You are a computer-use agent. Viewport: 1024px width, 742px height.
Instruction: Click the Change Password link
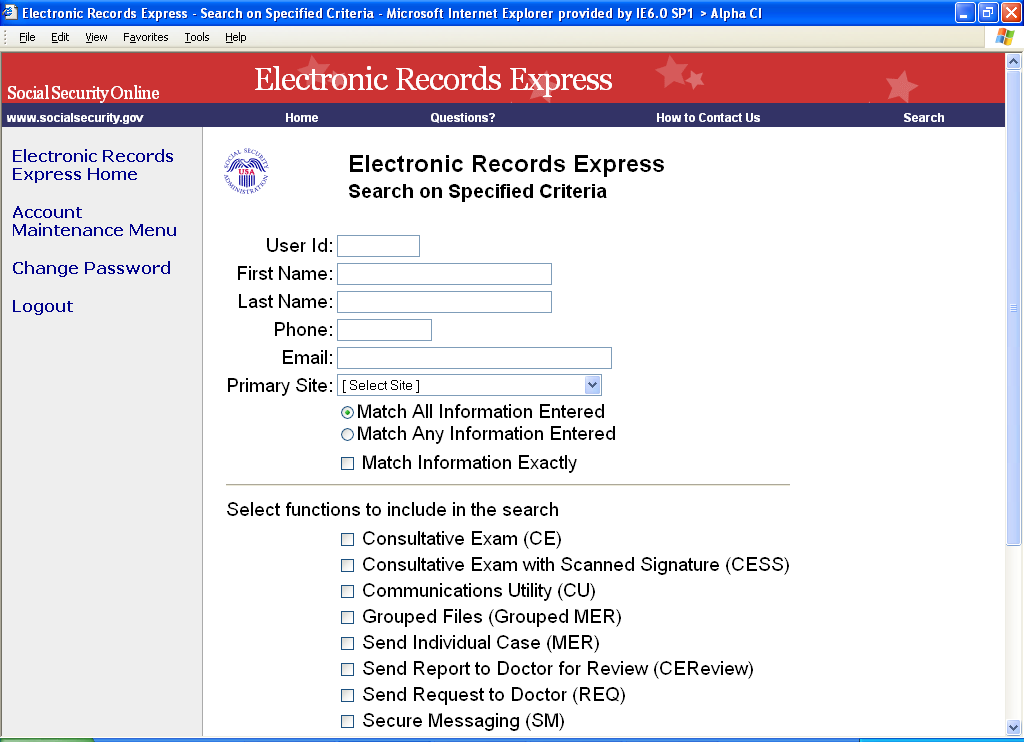[x=91, y=268]
